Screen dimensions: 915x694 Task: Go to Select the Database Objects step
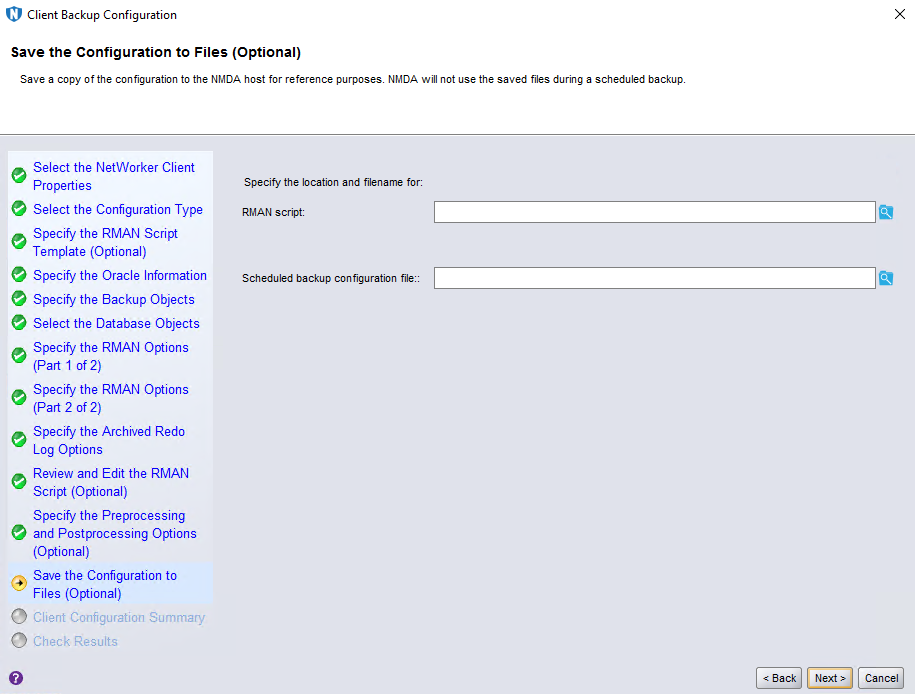point(116,324)
